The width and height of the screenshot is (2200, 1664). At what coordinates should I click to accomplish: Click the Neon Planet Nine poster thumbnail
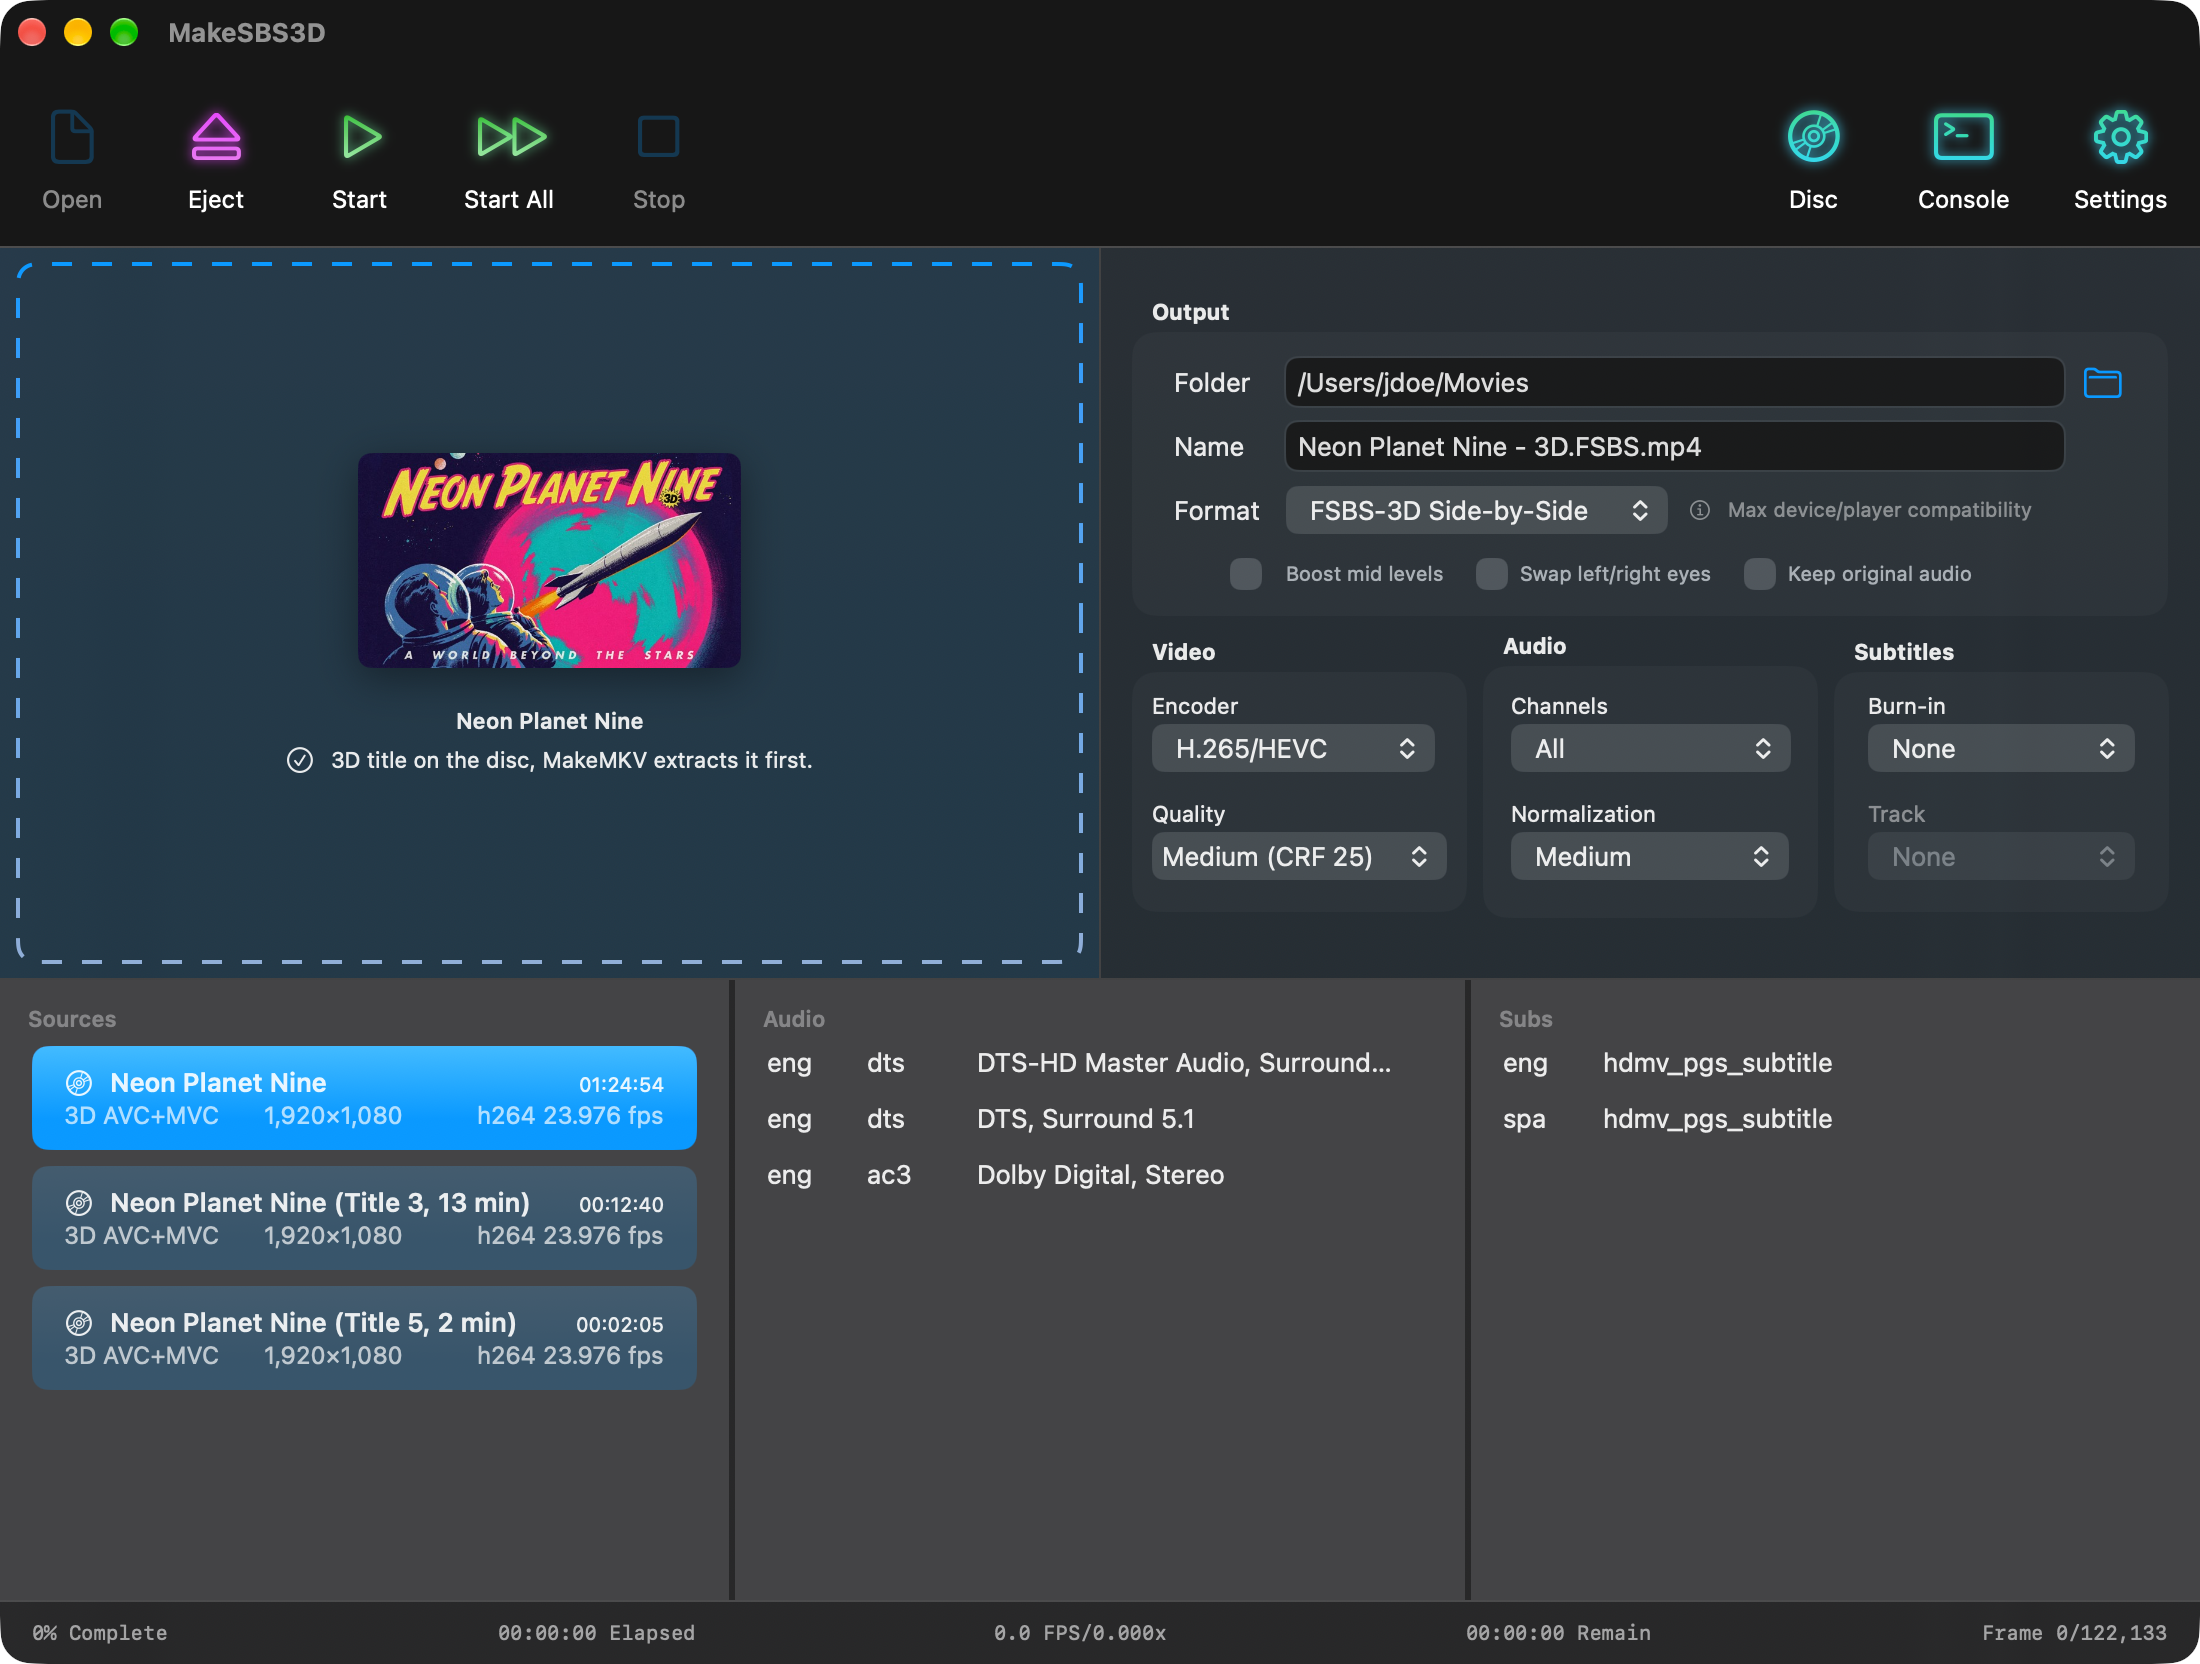549,560
